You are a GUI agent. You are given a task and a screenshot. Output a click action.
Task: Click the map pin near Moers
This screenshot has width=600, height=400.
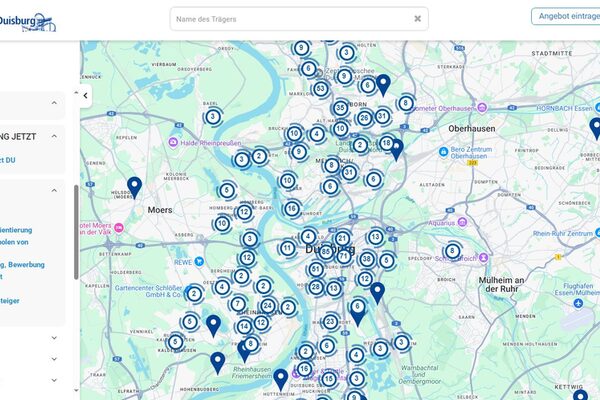click(134, 186)
